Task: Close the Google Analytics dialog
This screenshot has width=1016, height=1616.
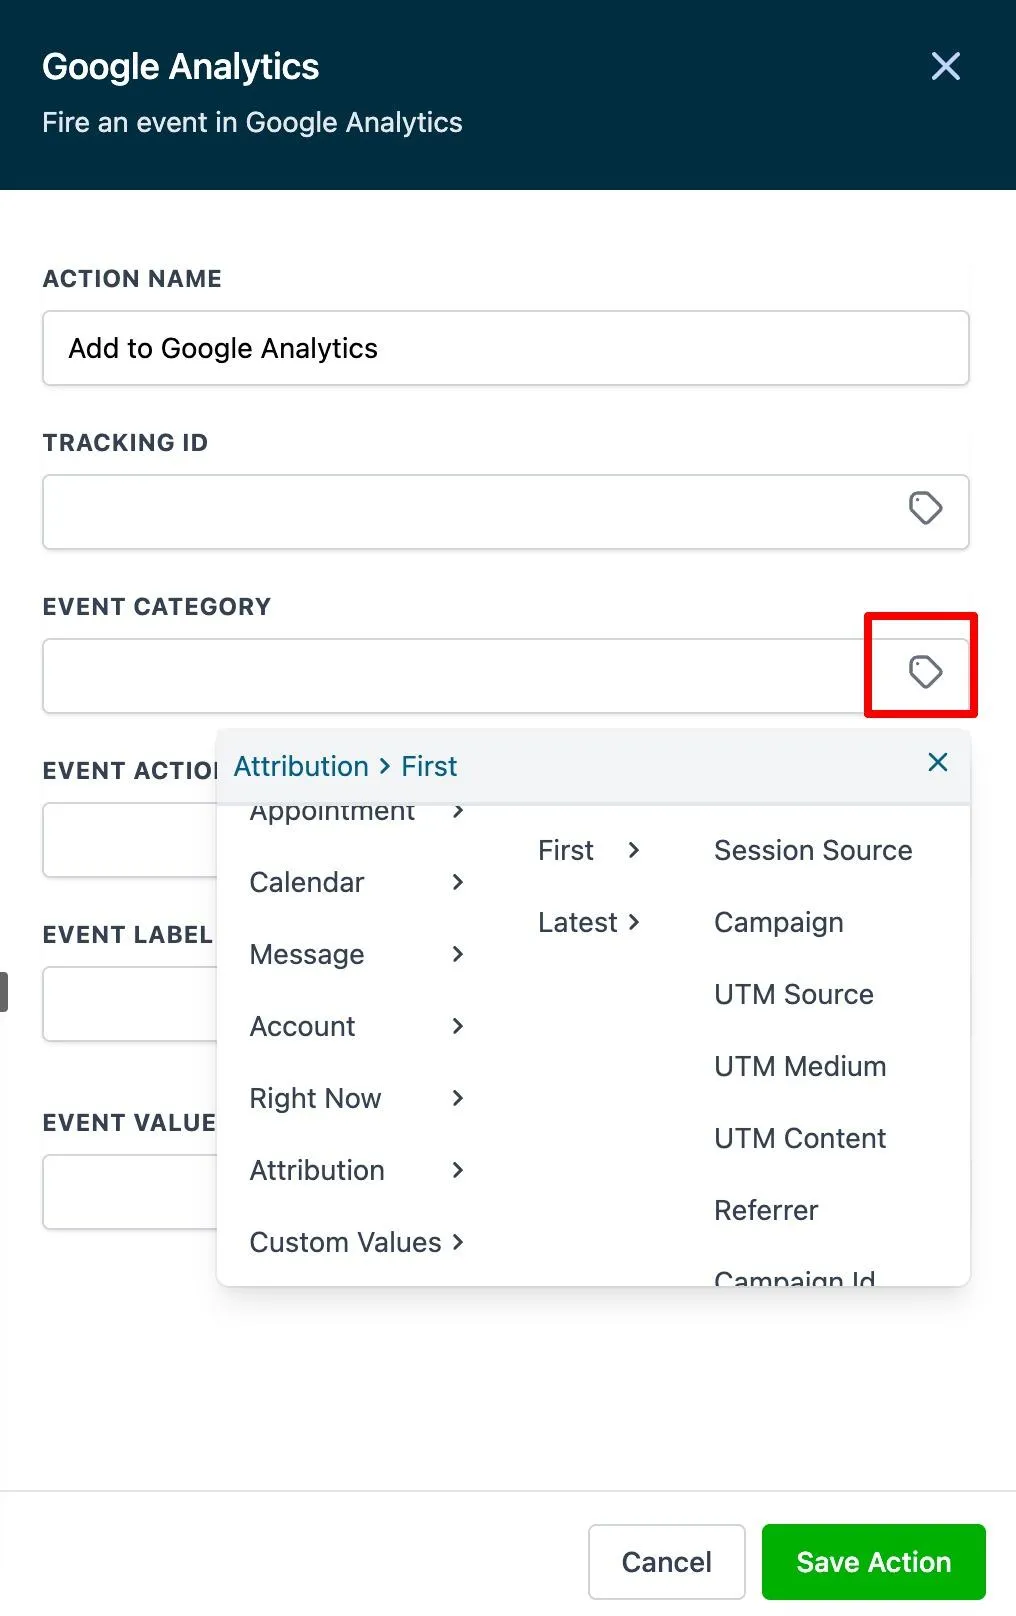Action: (x=945, y=67)
